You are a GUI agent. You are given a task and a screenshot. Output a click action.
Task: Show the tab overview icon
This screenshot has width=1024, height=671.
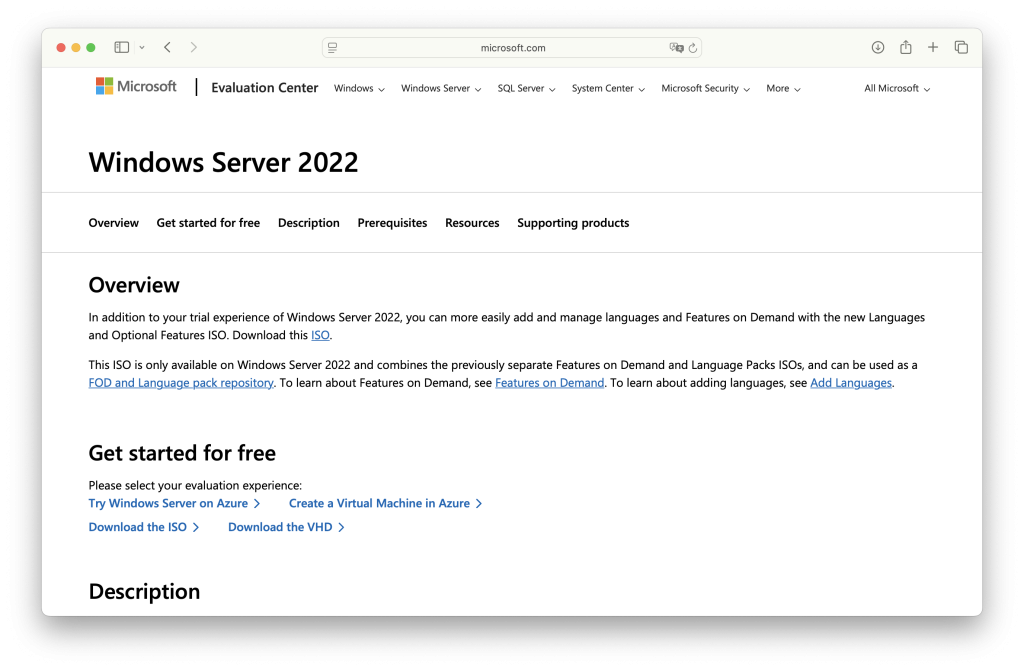961,47
